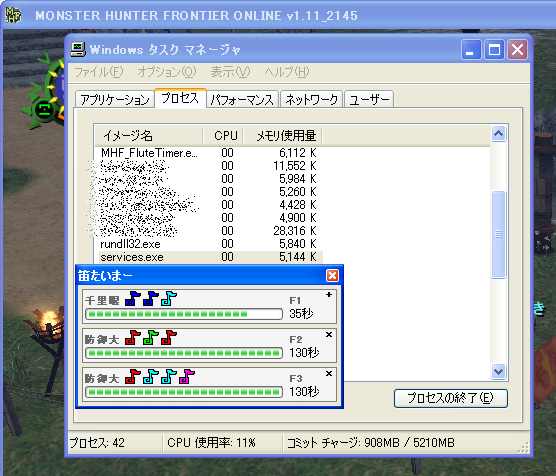Switch to the パフォーマンス tab
556x476 pixels.
coord(243,99)
